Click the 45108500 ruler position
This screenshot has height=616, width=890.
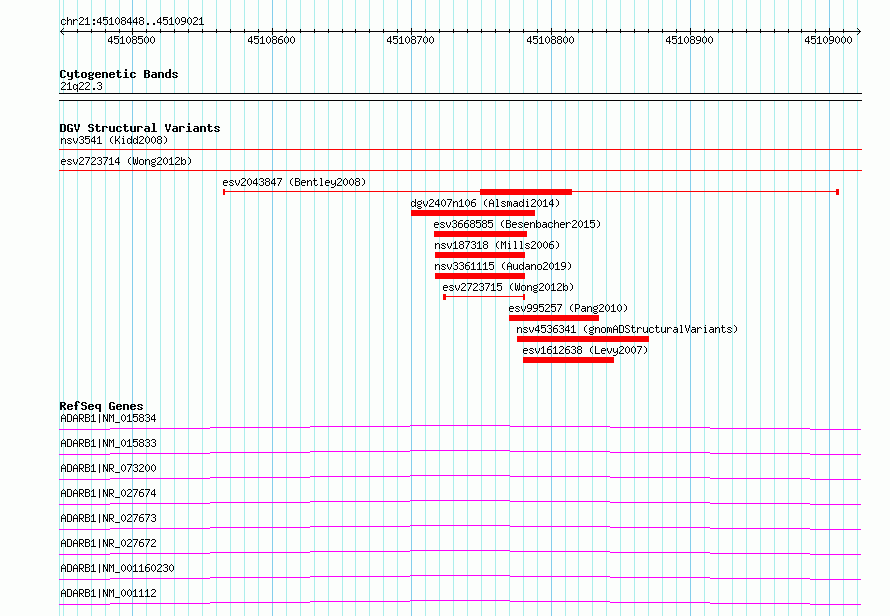(131, 40)
